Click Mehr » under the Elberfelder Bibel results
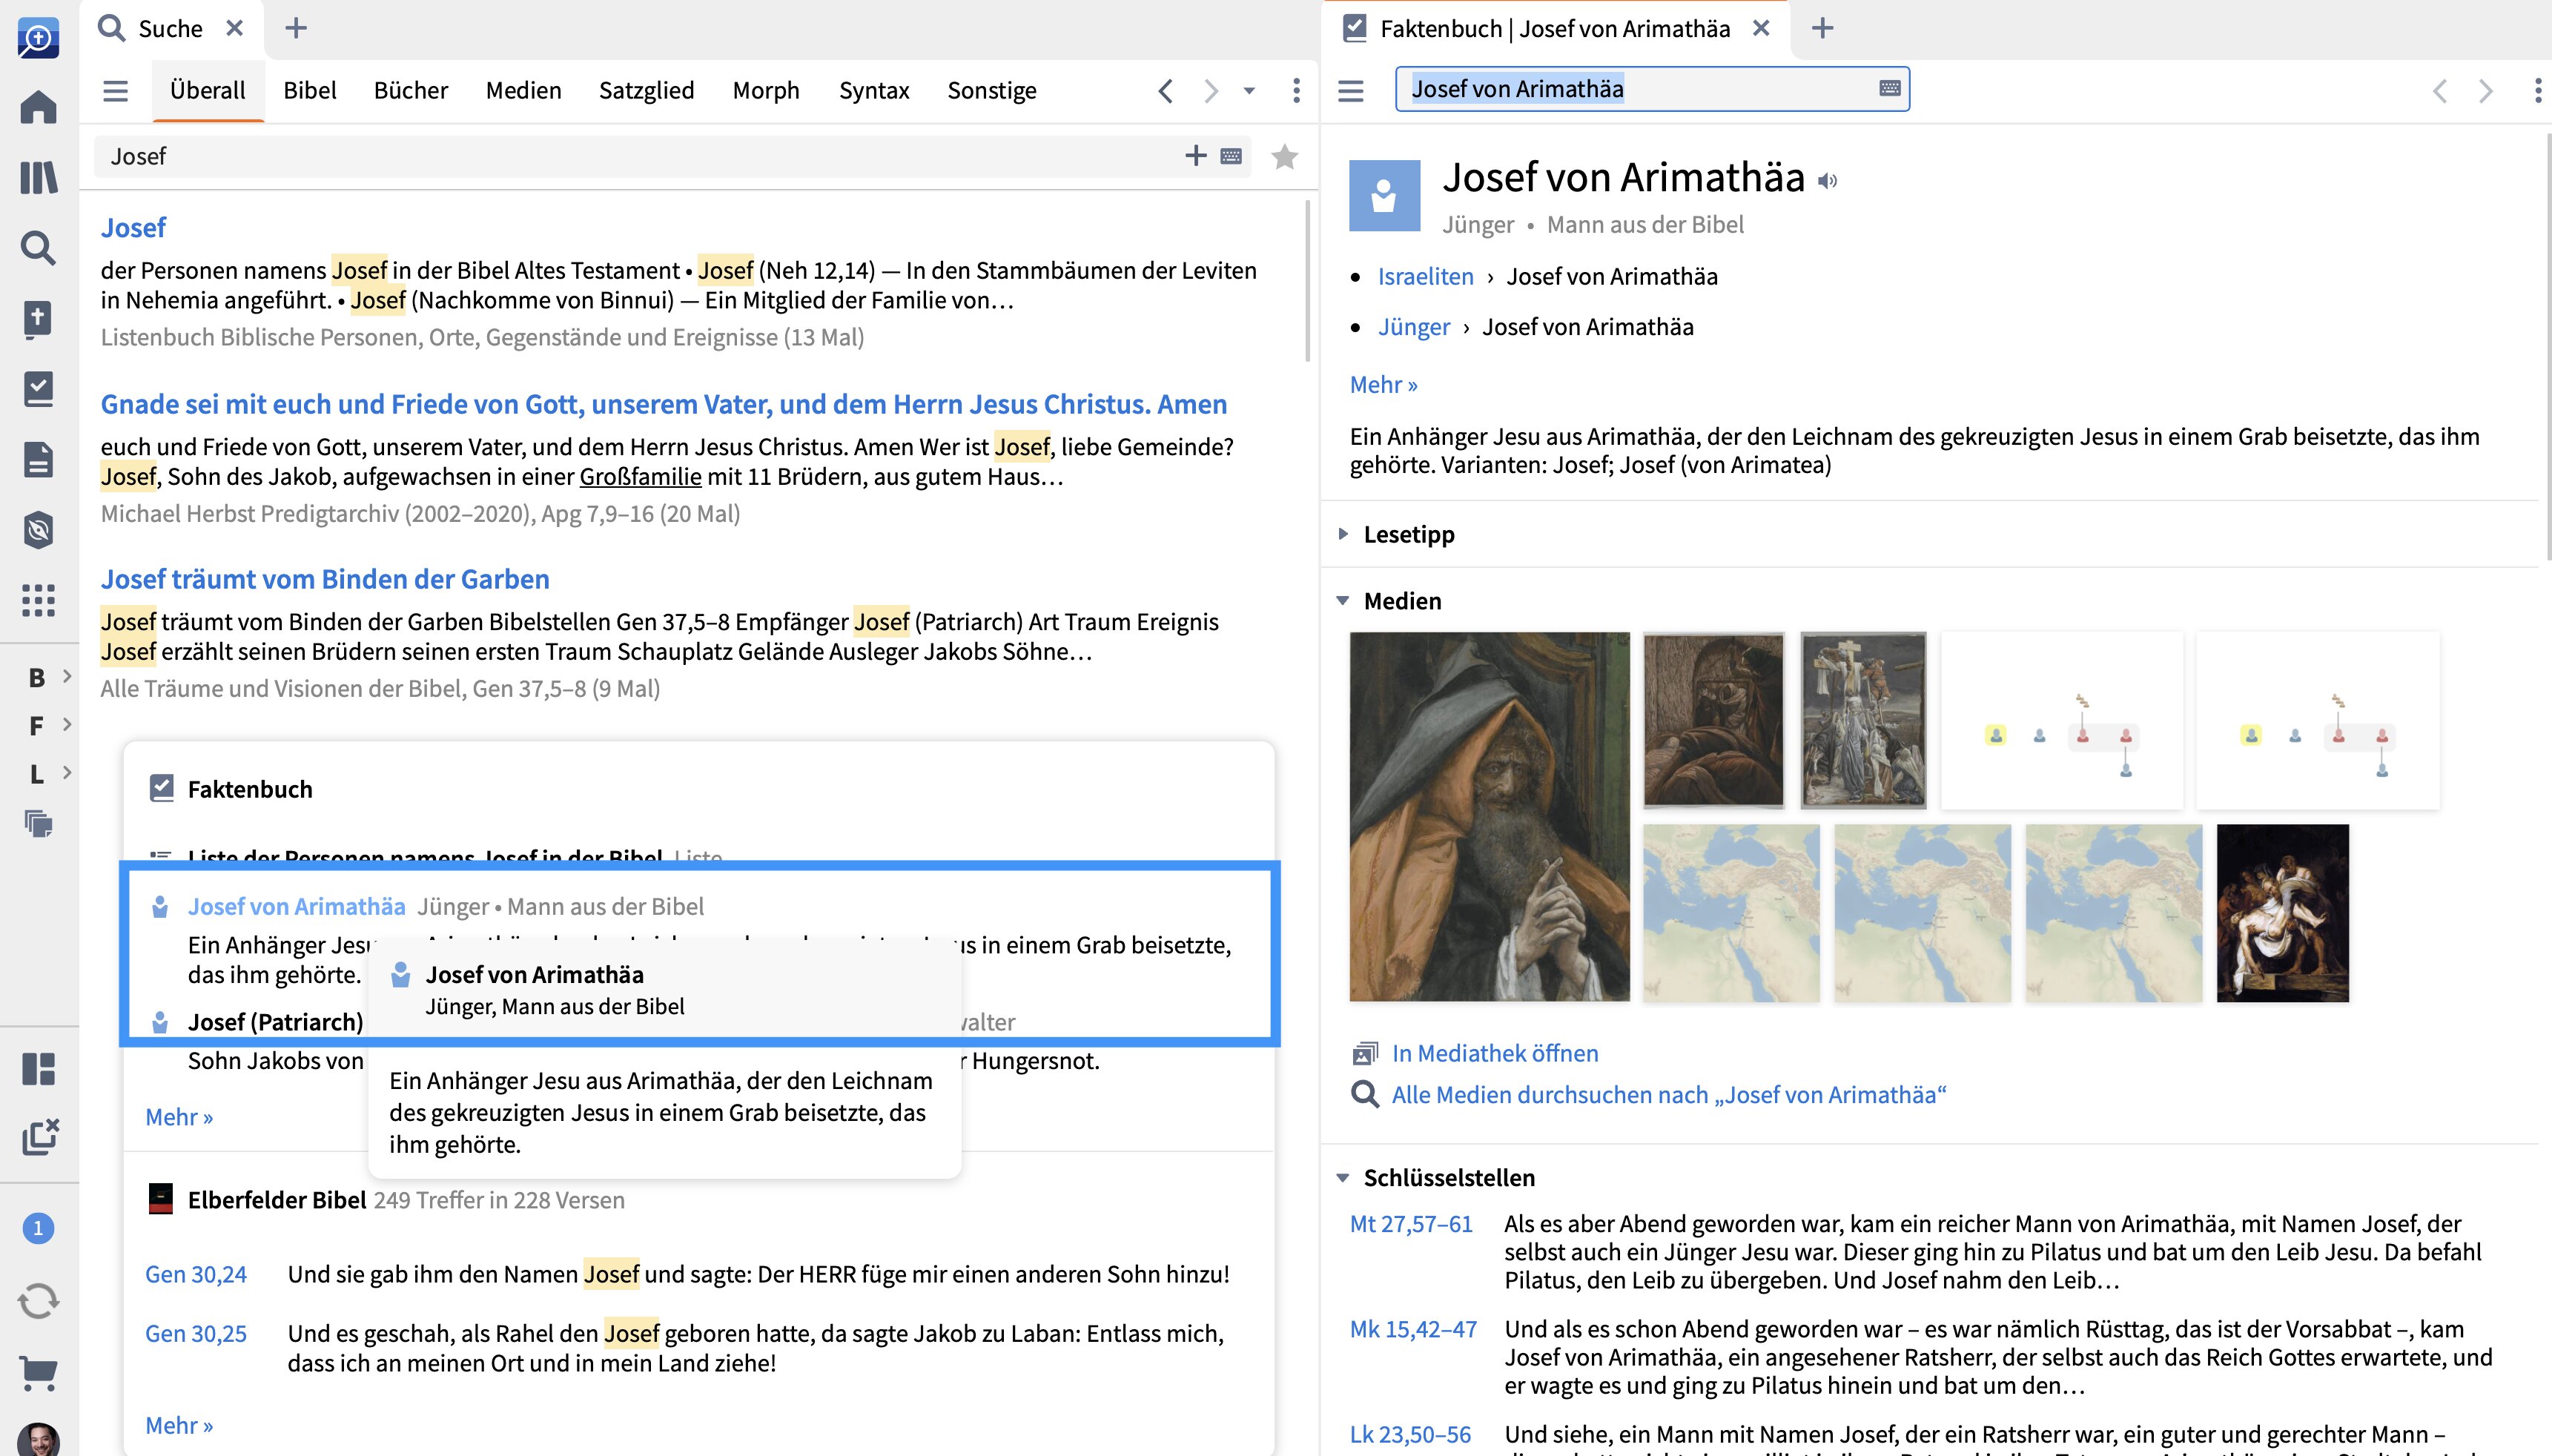Screen dimensions: 2552x1456 point(179,1426)
